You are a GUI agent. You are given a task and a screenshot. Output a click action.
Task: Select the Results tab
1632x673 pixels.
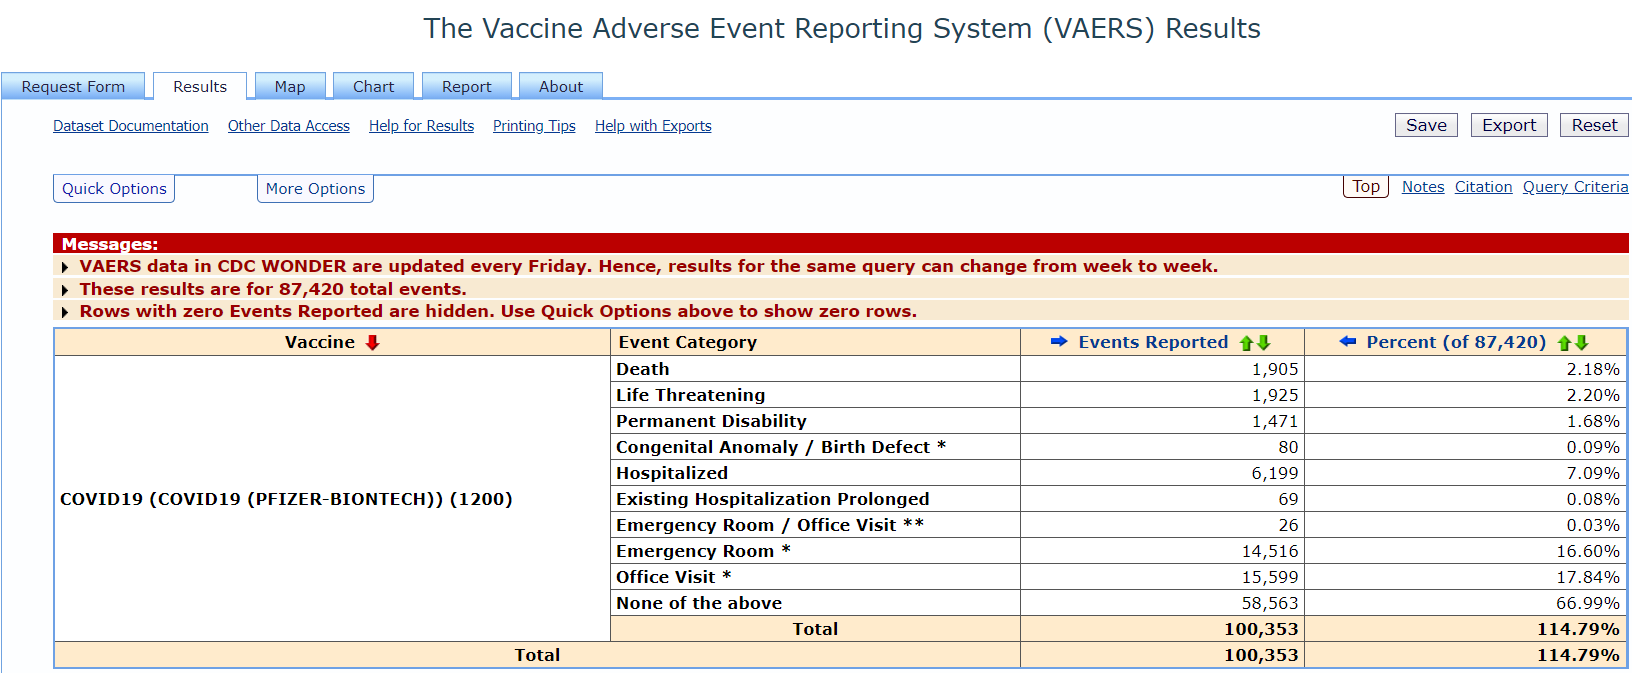click(x=200, y=87)
